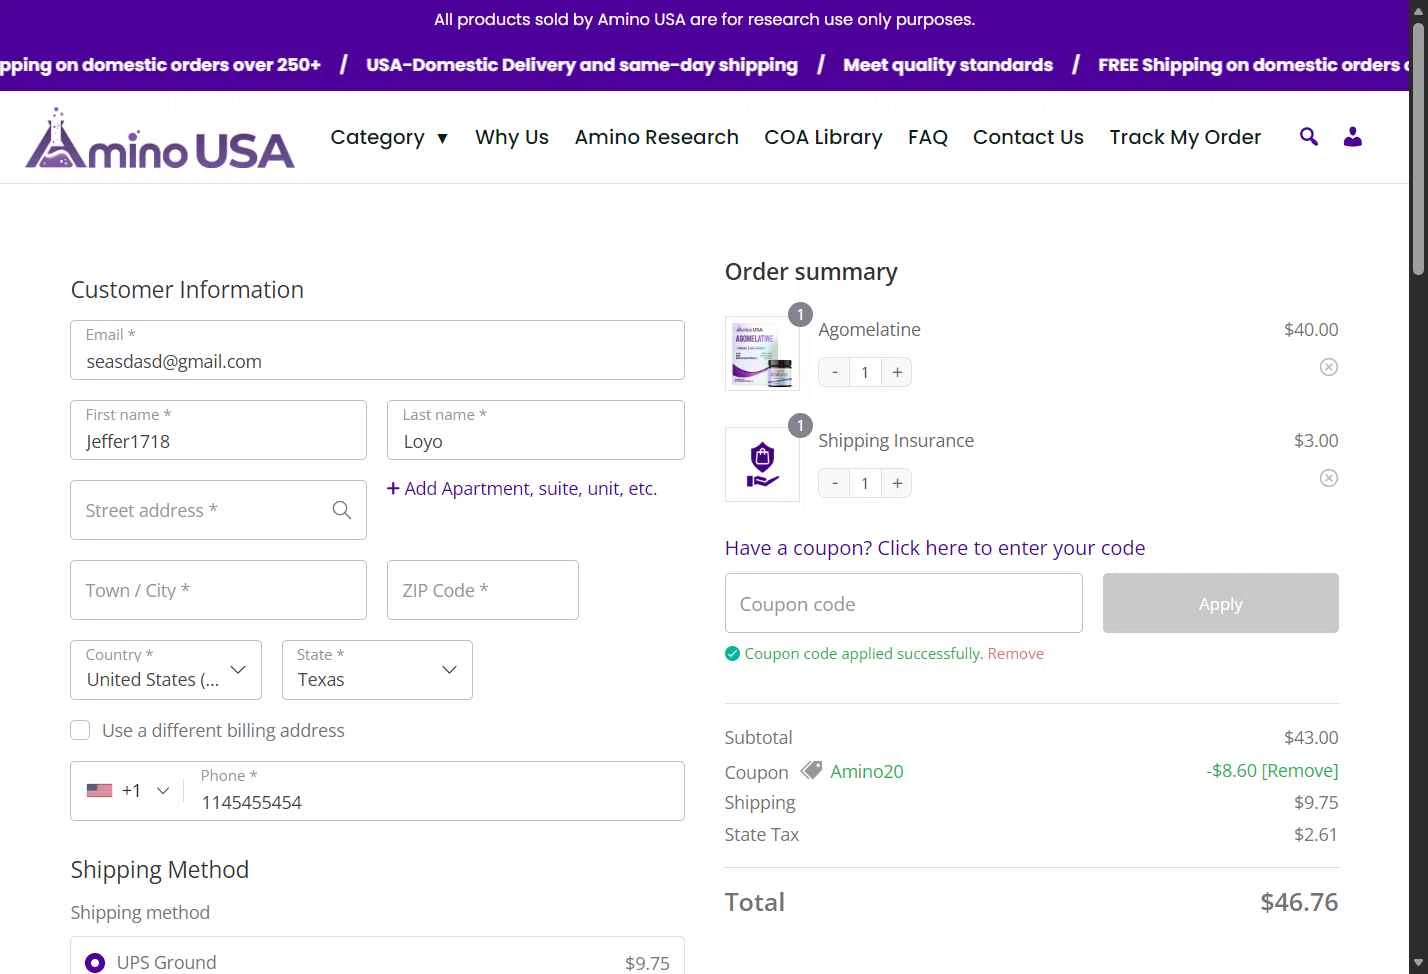Click the Coupon code input field

904,603
